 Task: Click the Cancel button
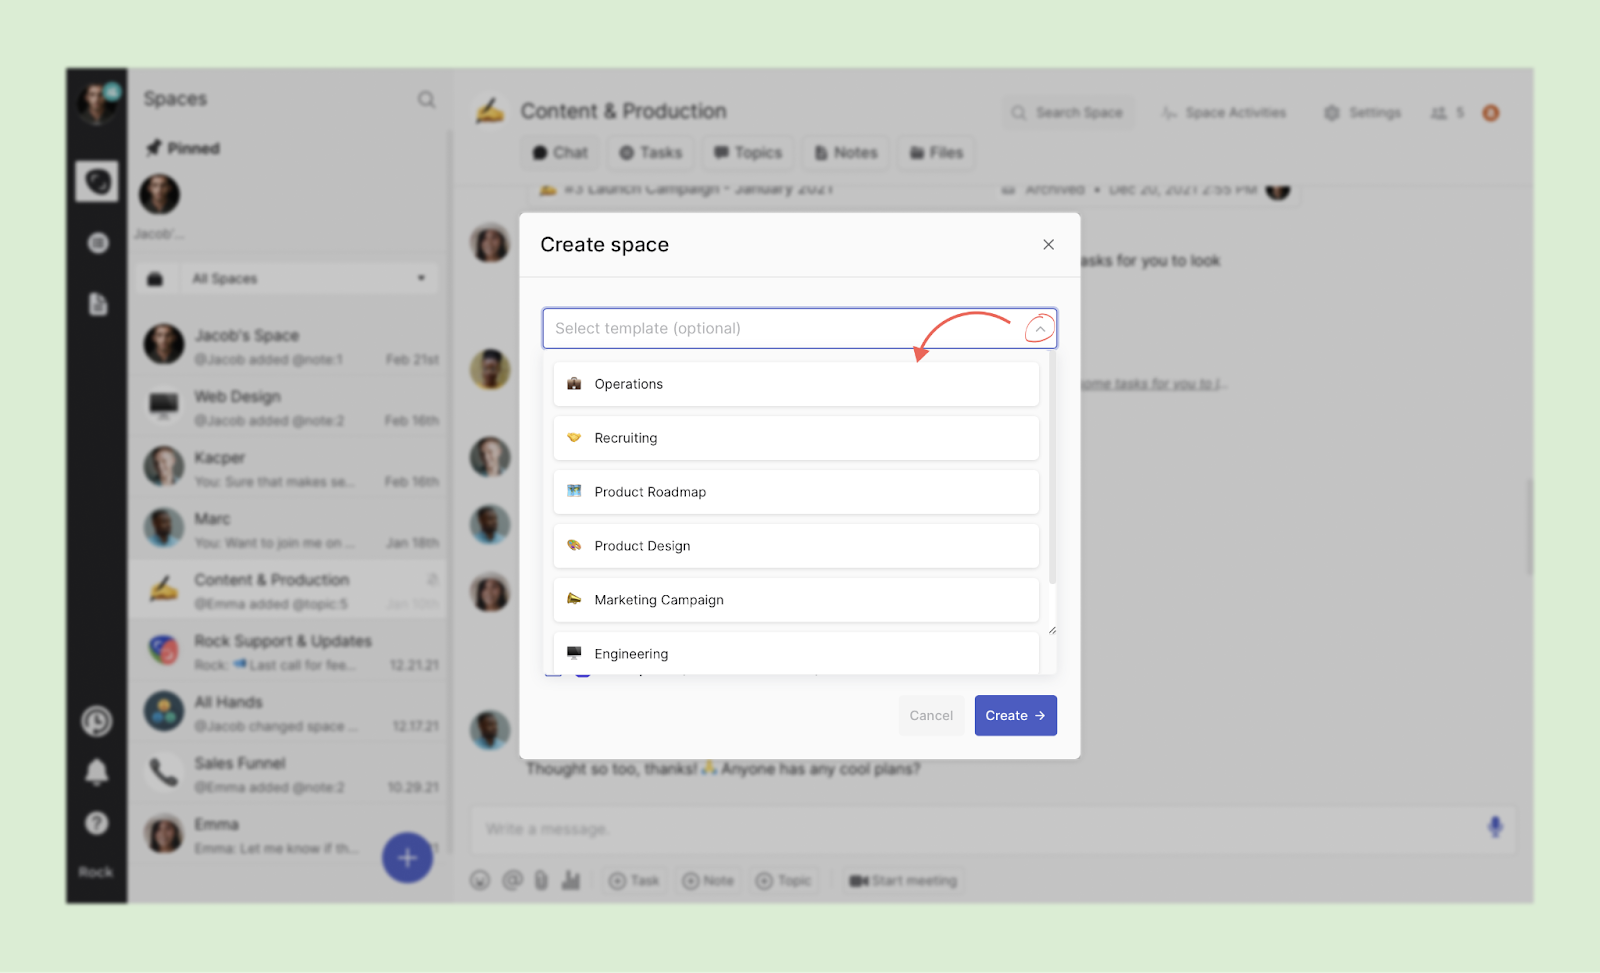pos(931,716)
